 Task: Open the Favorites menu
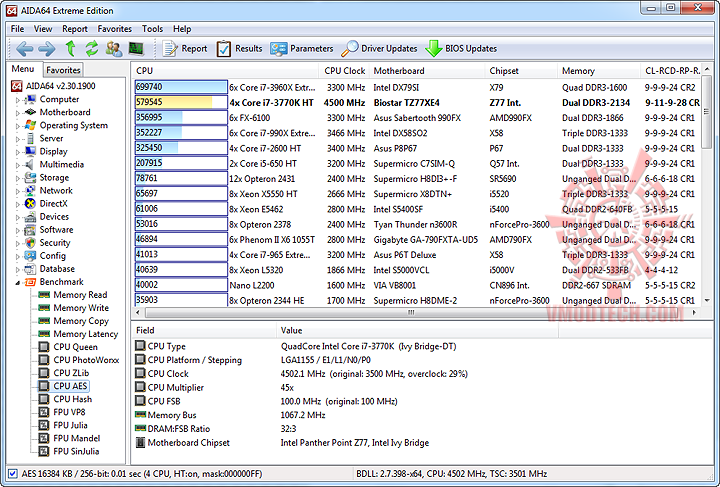[115, 28]
